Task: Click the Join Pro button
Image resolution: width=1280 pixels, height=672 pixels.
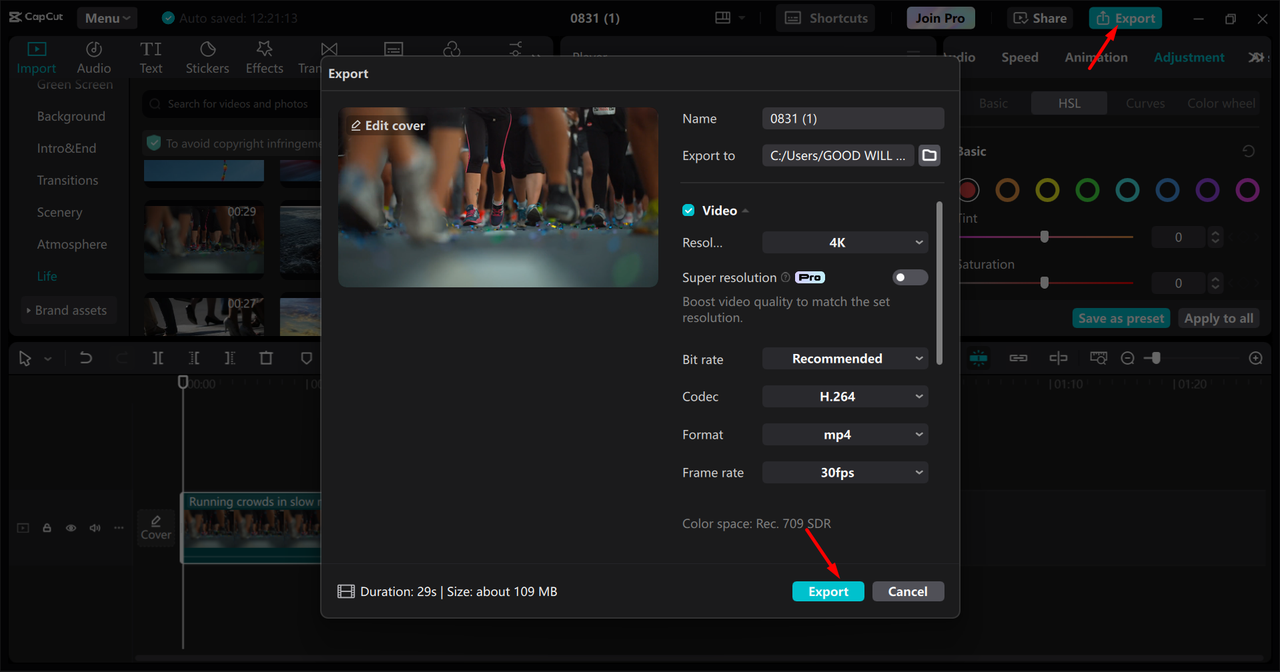Action: 940,18
